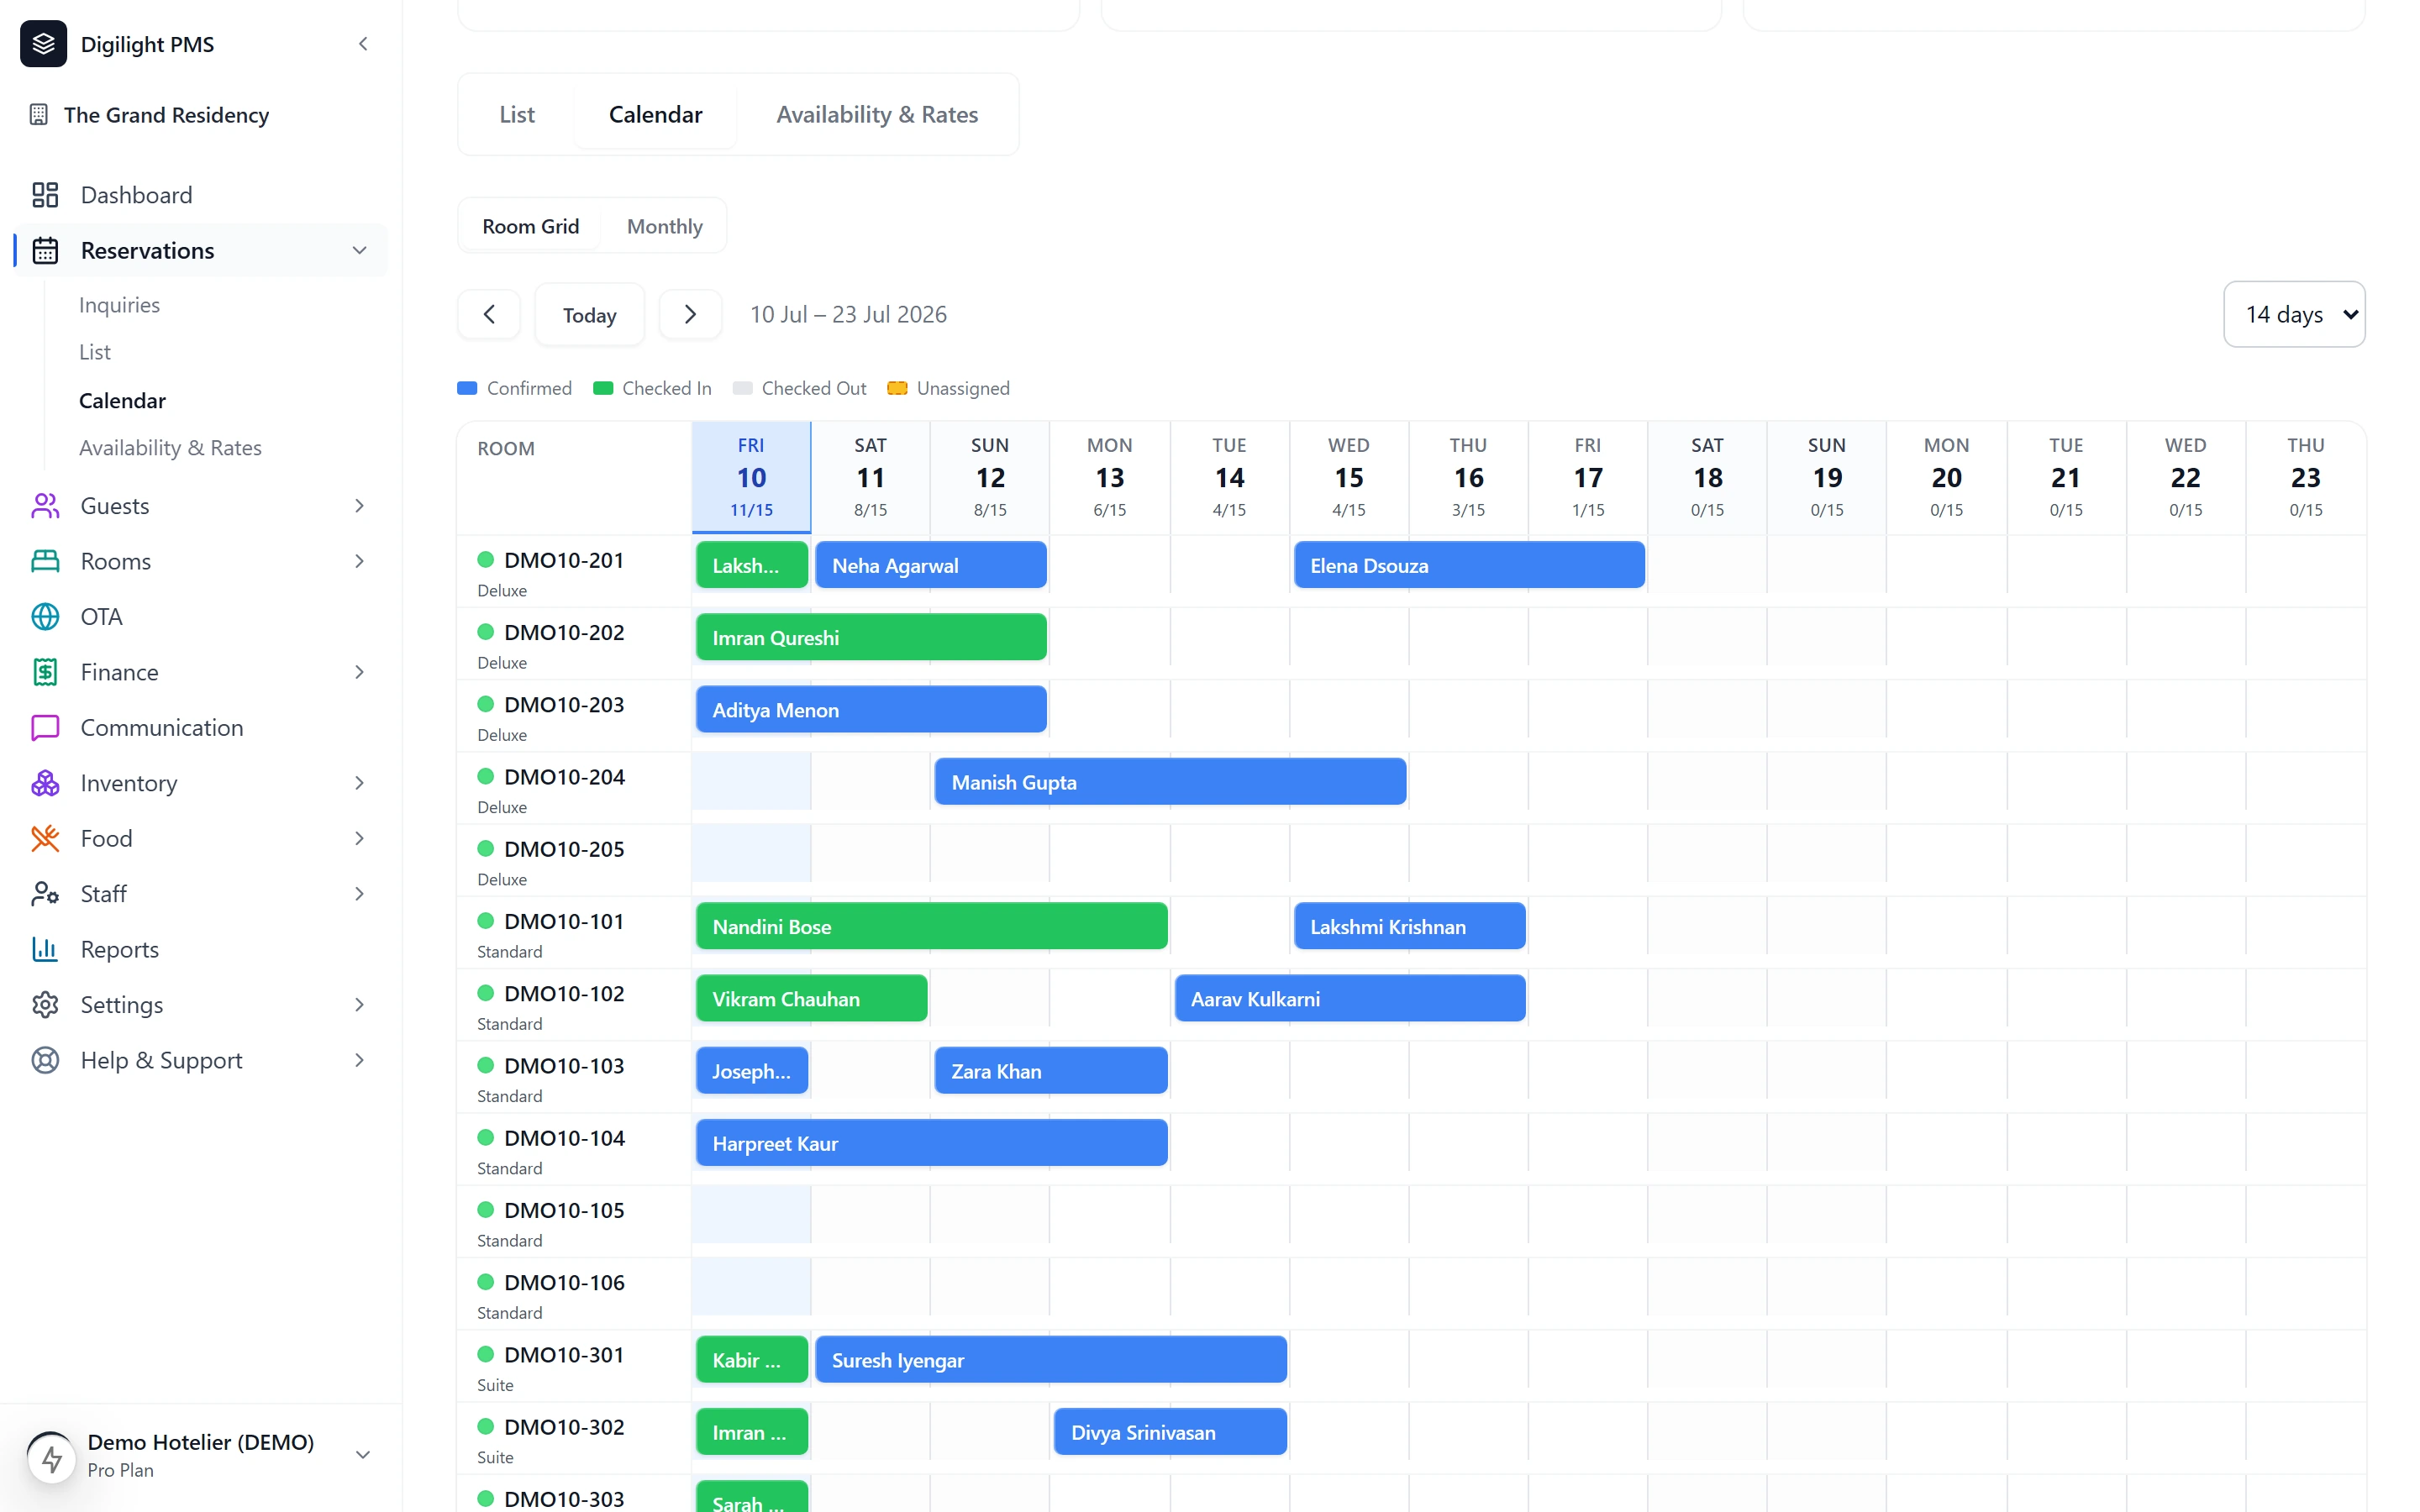2420x1512 pixels.
Task: Select the FRI 10 date header
Action: click(x=751, y=478)
